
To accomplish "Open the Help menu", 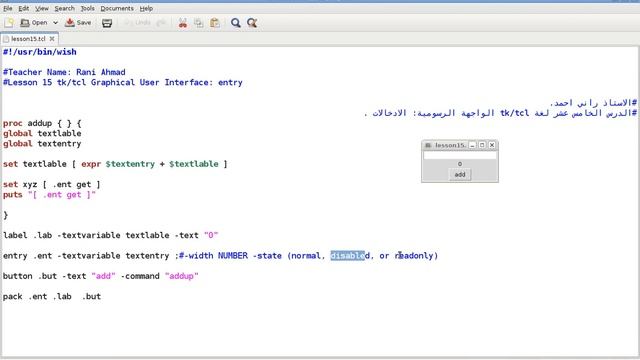I will click(146, 8).
